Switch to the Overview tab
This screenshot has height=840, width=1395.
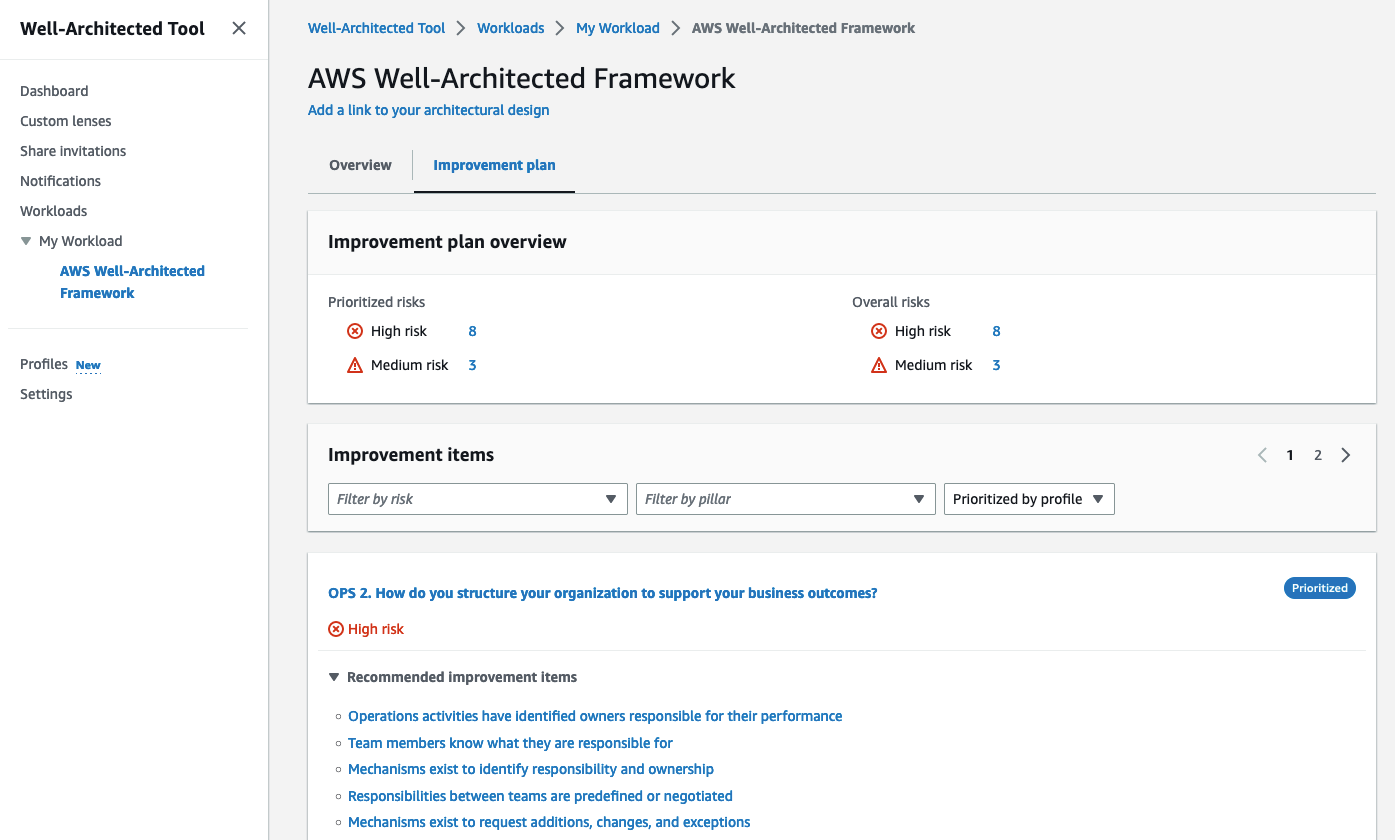pyautogui.click(x=360, y=165)
